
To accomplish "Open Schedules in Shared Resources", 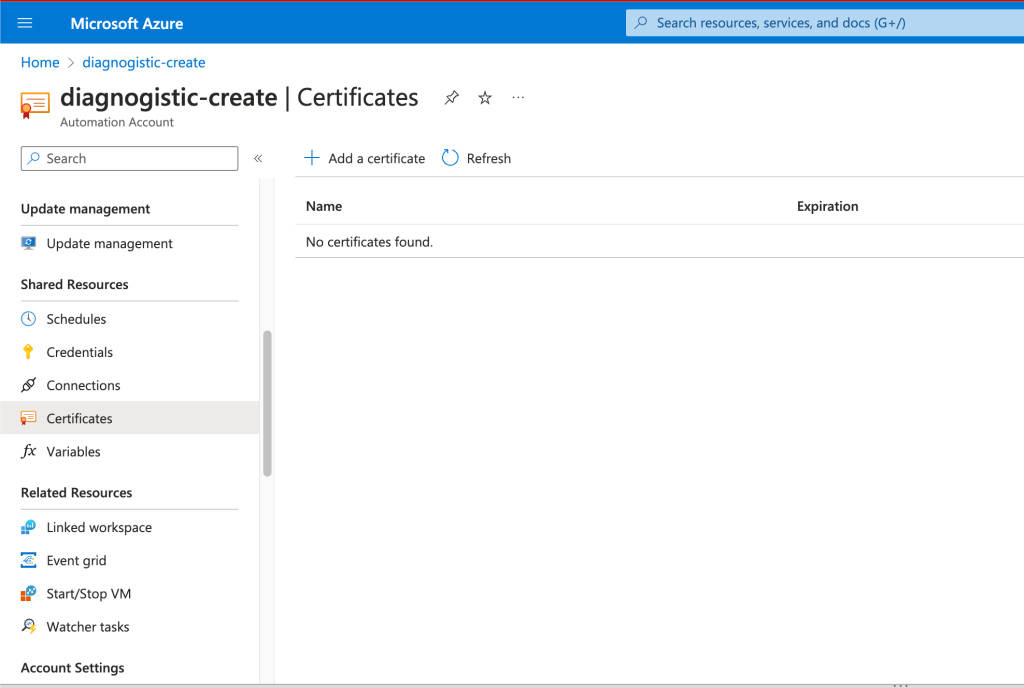I will [129, 319].
